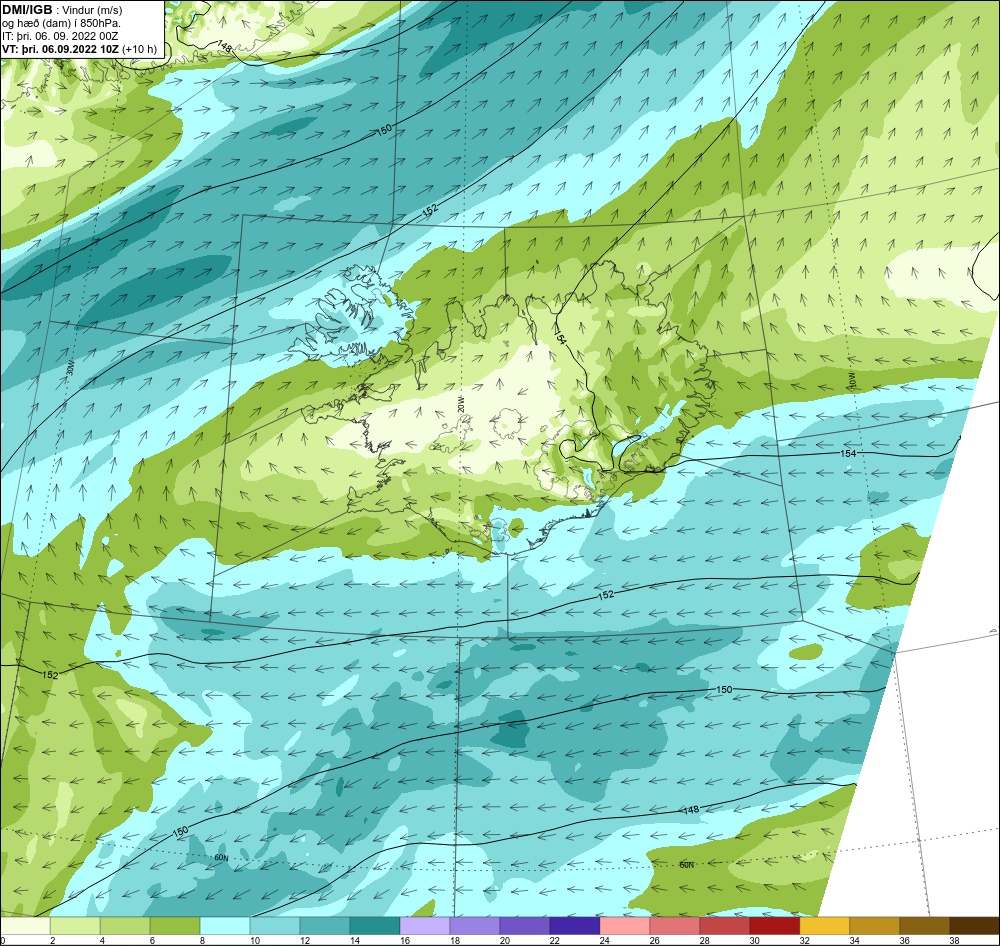Click the "VT: þri. 06.09.2022 10Z" valid time
Screen dimensions: 1000x946
(x=61, y=49)
